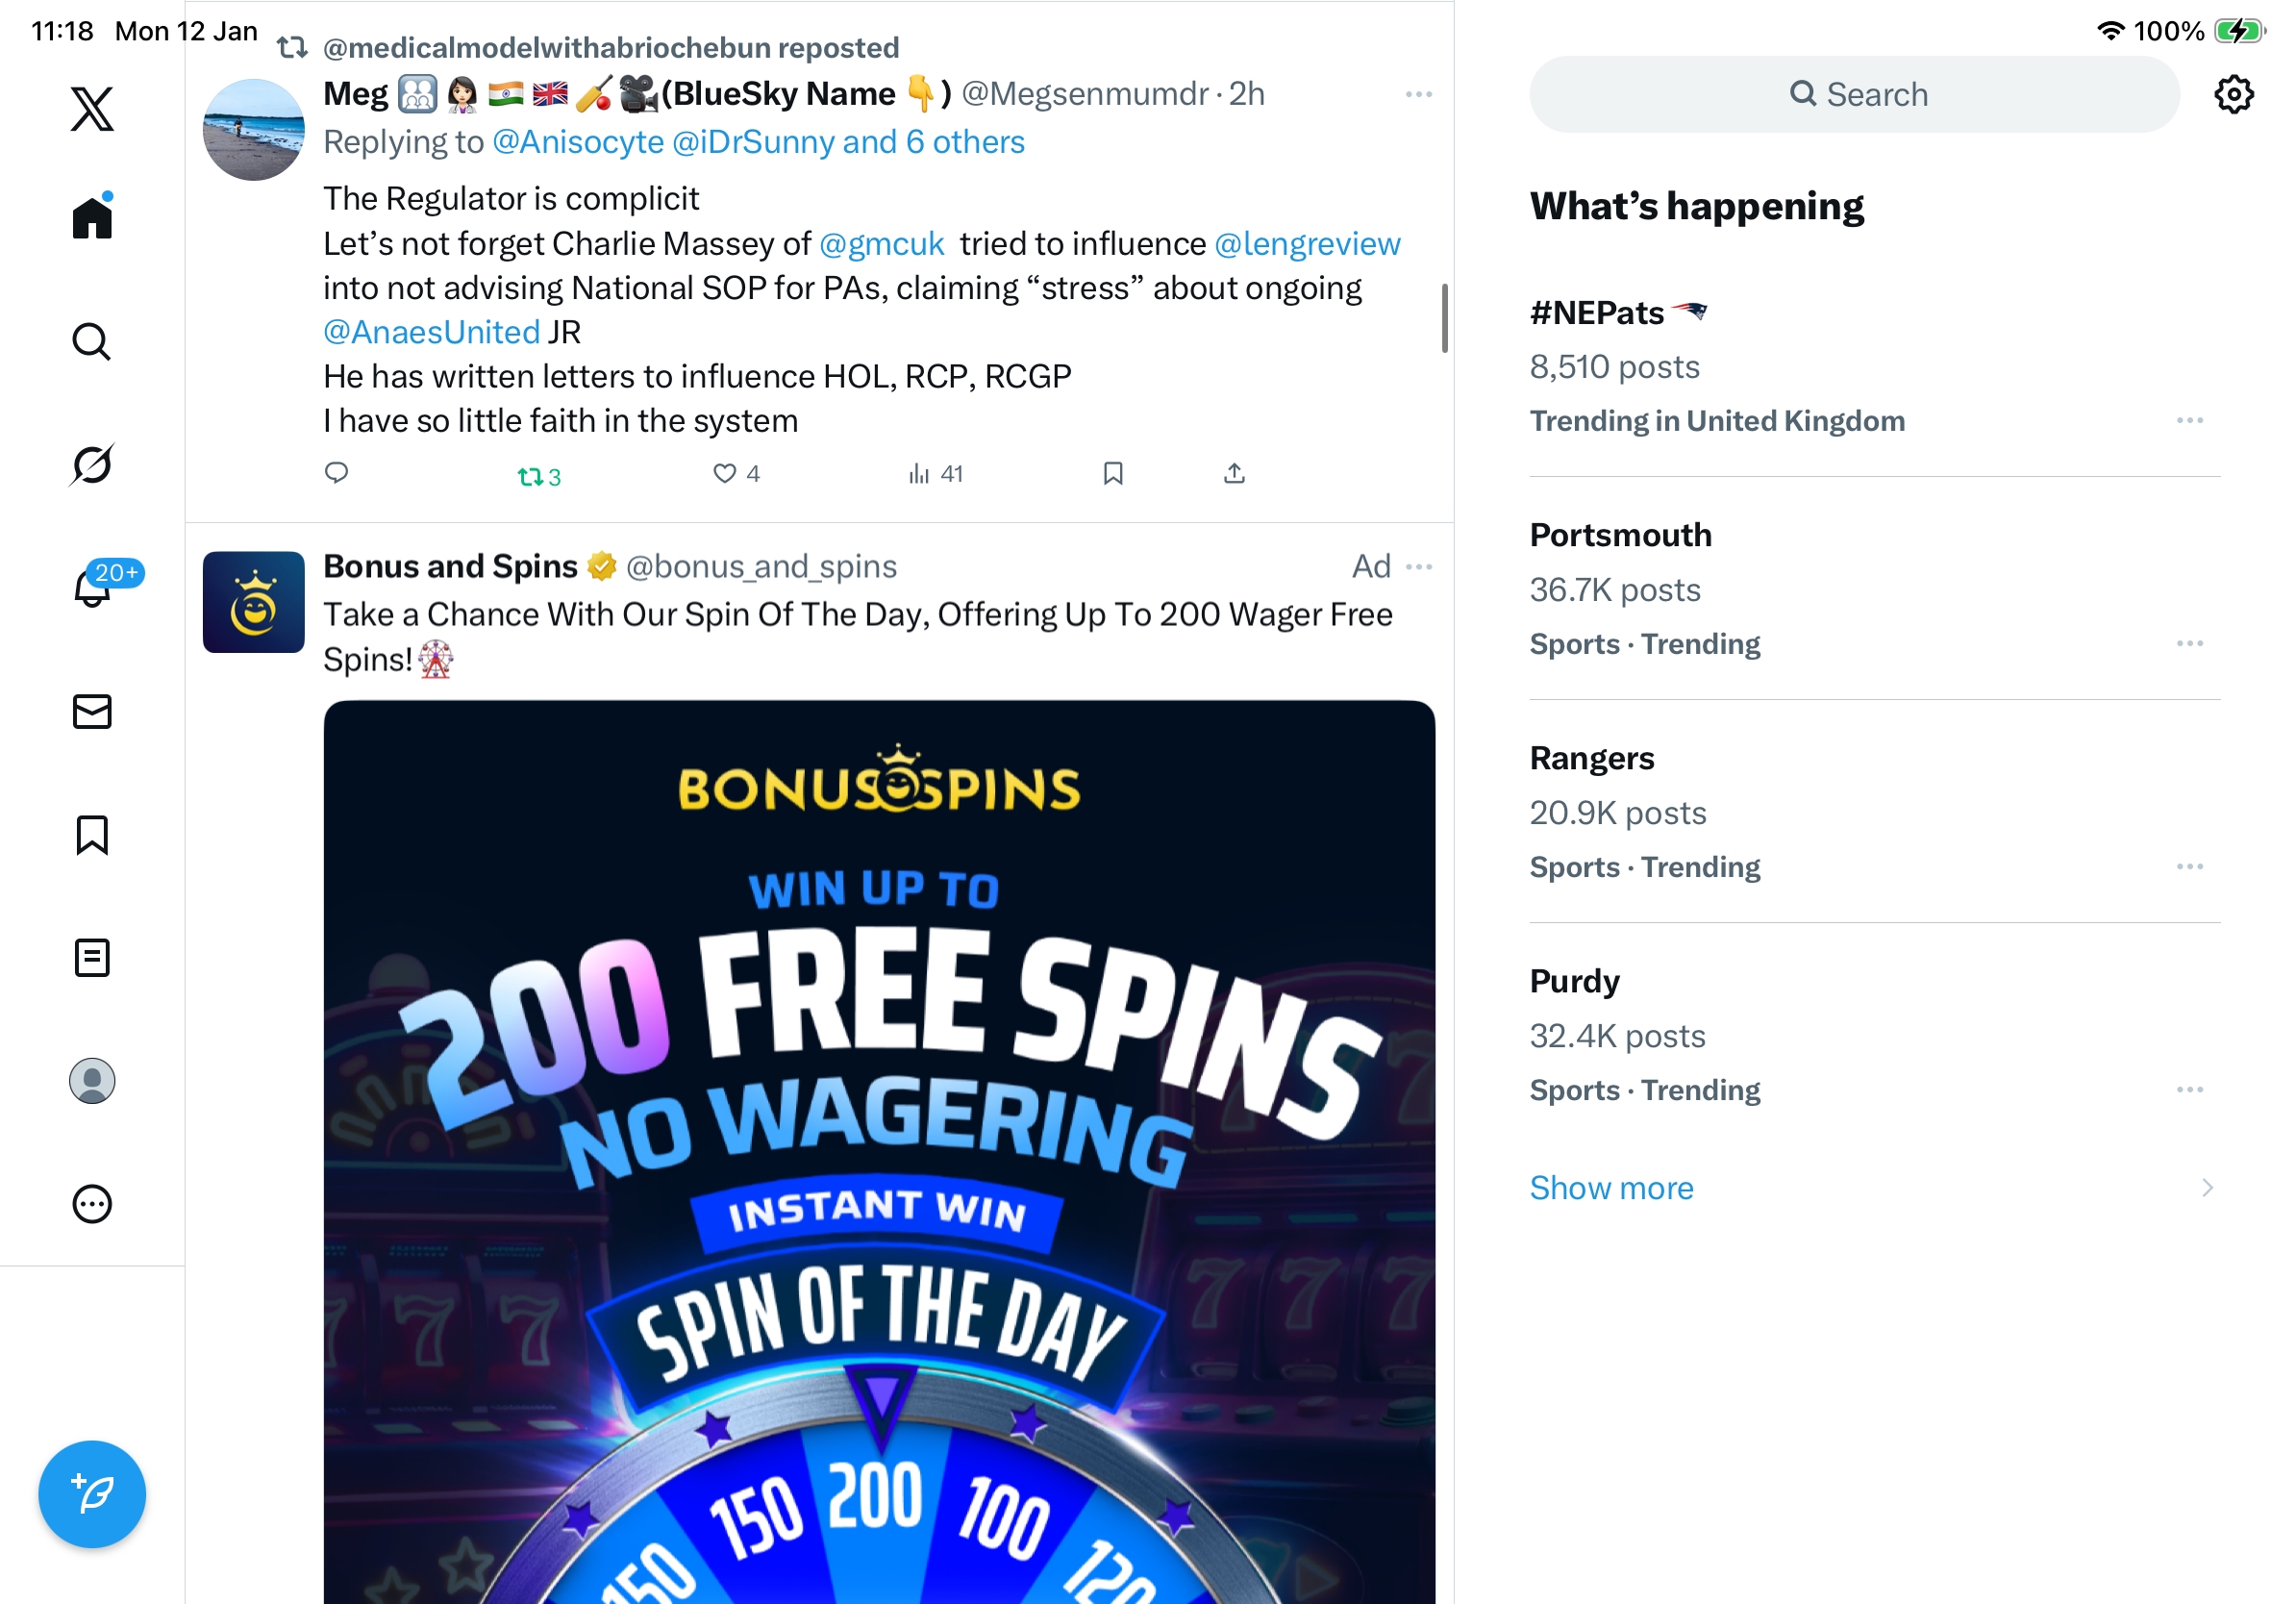2296x1604 pixels.
Task: Like Meg's post about the Regulator
Action: pyautogui.click(x=725, y=474)
